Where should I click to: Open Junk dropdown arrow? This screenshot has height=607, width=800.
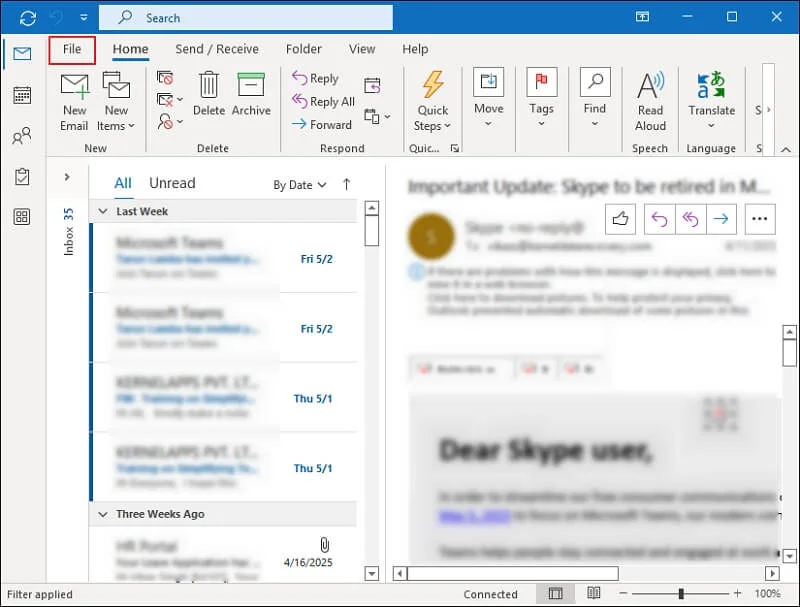[180, 121]
